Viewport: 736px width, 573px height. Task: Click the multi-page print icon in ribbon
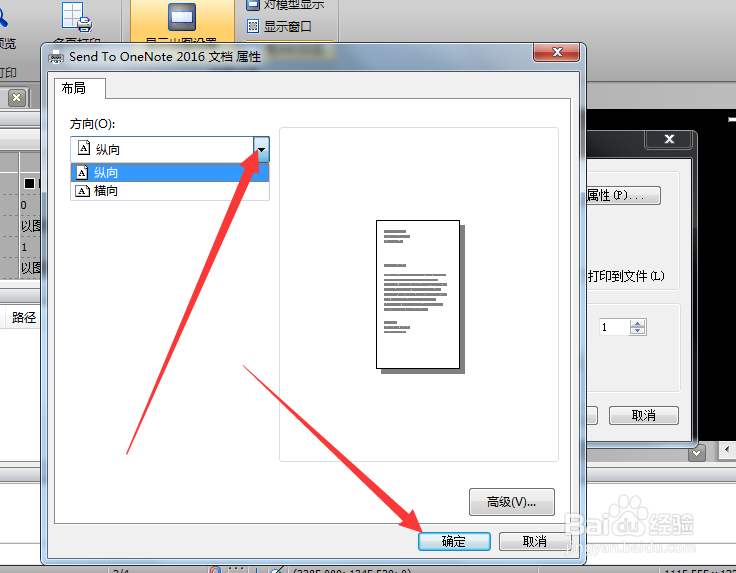[x=77, y=17]
